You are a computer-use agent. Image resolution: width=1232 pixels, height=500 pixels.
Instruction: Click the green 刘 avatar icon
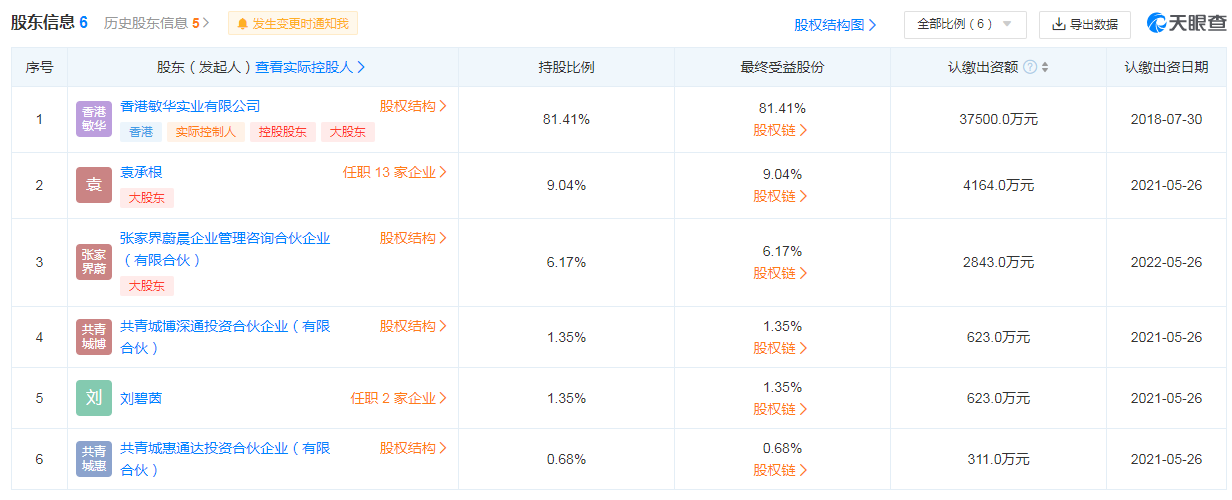point(94,398)
